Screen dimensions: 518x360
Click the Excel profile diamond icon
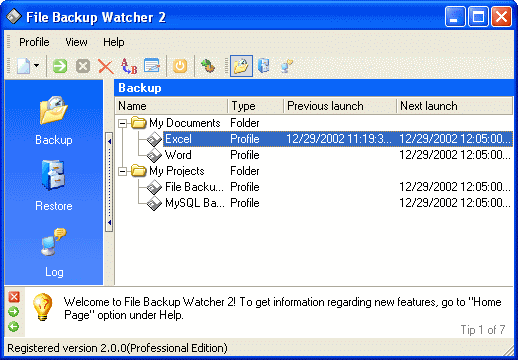click(154, 139)
